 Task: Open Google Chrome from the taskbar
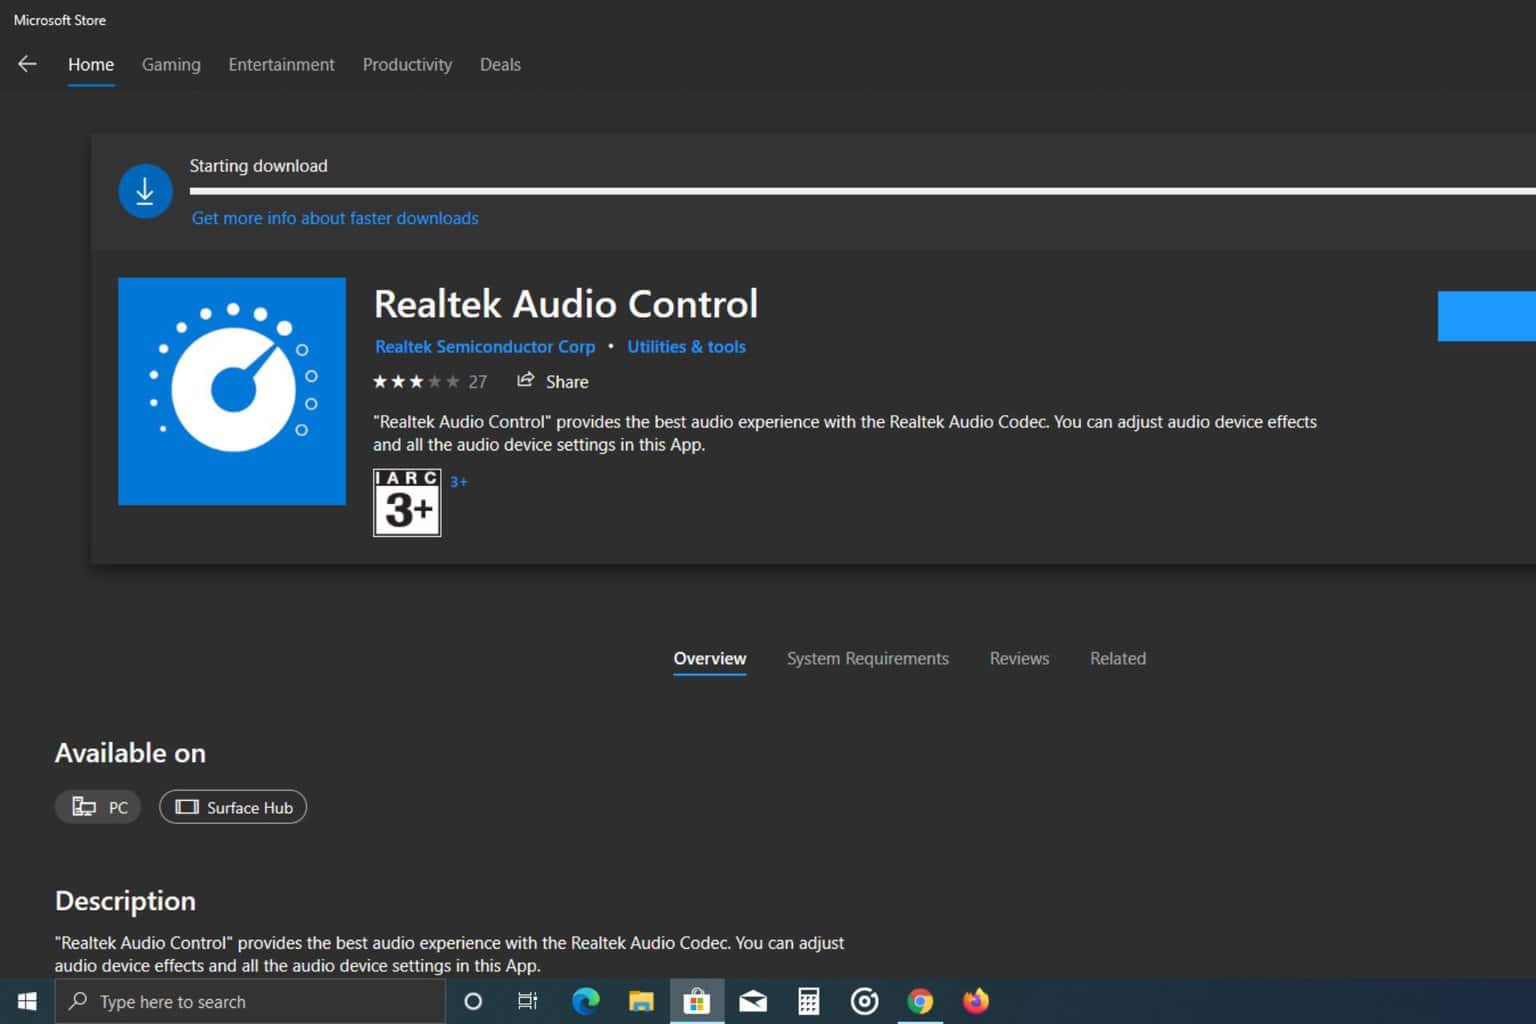[x=920, y=1001]
